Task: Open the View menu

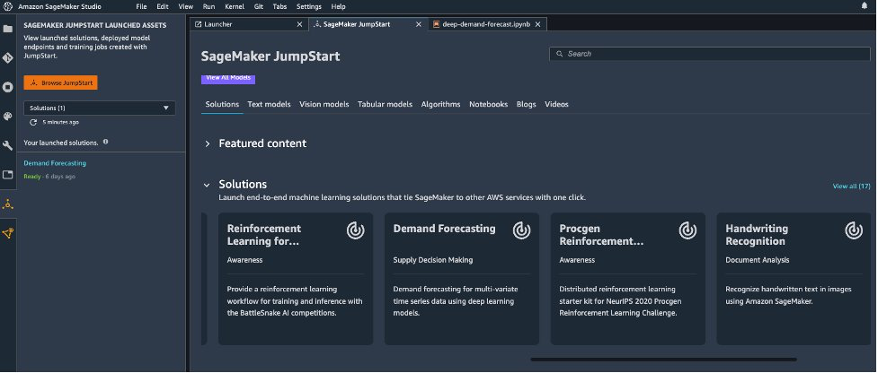Action: point(186,7)
